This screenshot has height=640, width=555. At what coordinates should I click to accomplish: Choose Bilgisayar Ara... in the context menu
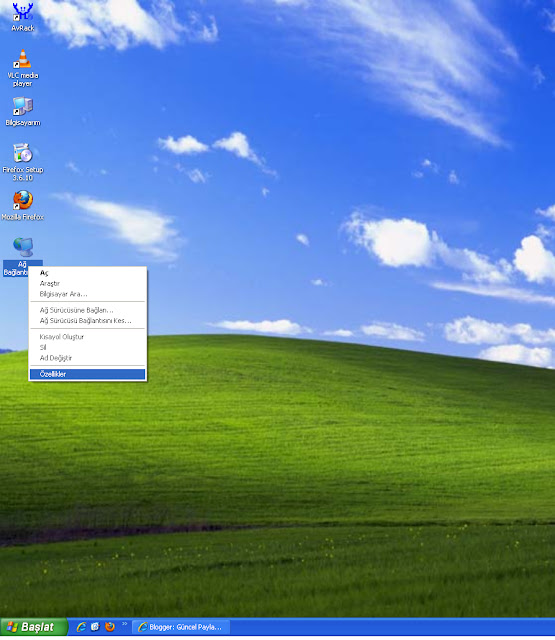click(87, 294)
